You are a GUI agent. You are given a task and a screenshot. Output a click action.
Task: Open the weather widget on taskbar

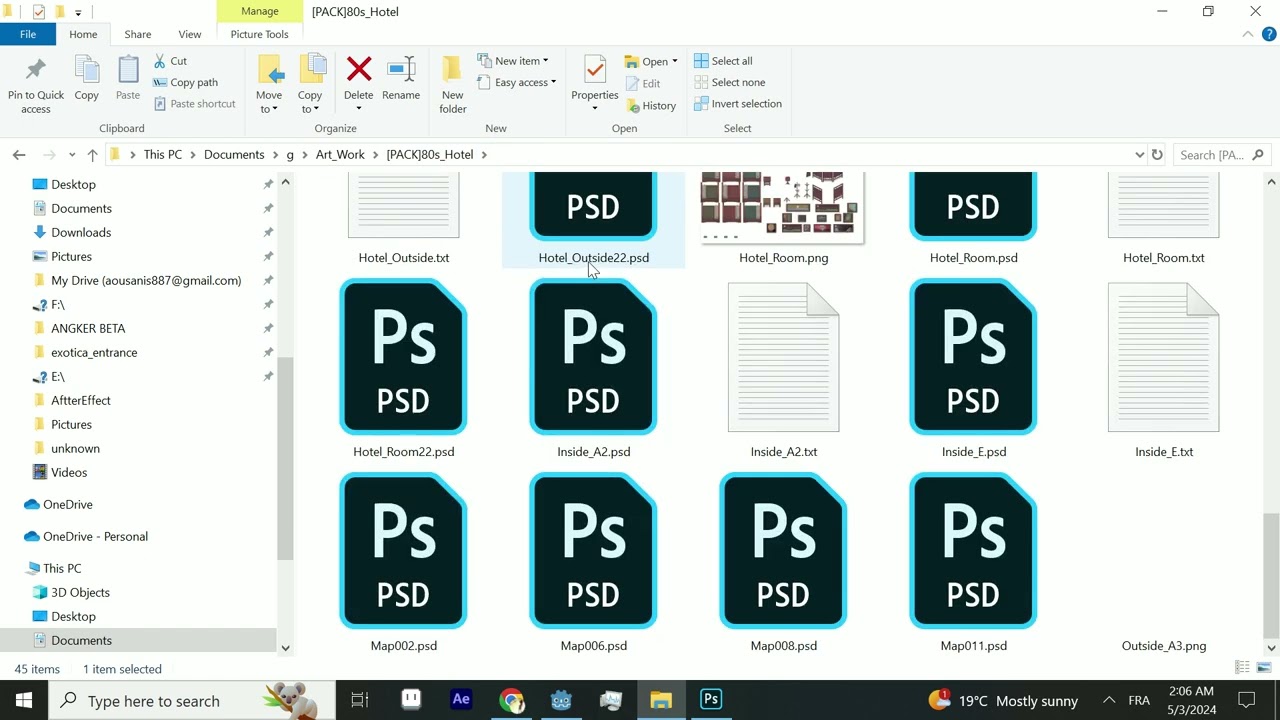point(1003,700)
